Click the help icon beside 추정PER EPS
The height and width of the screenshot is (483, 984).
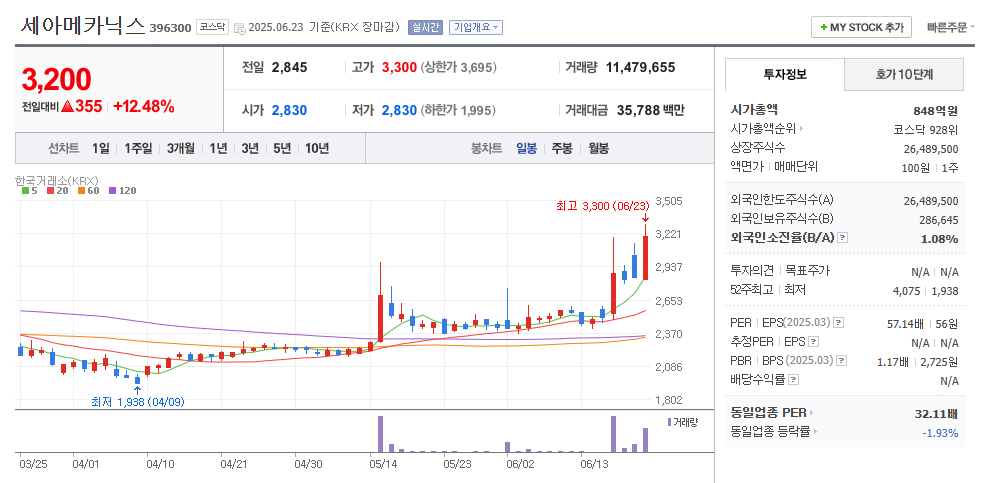coord(813,342)
